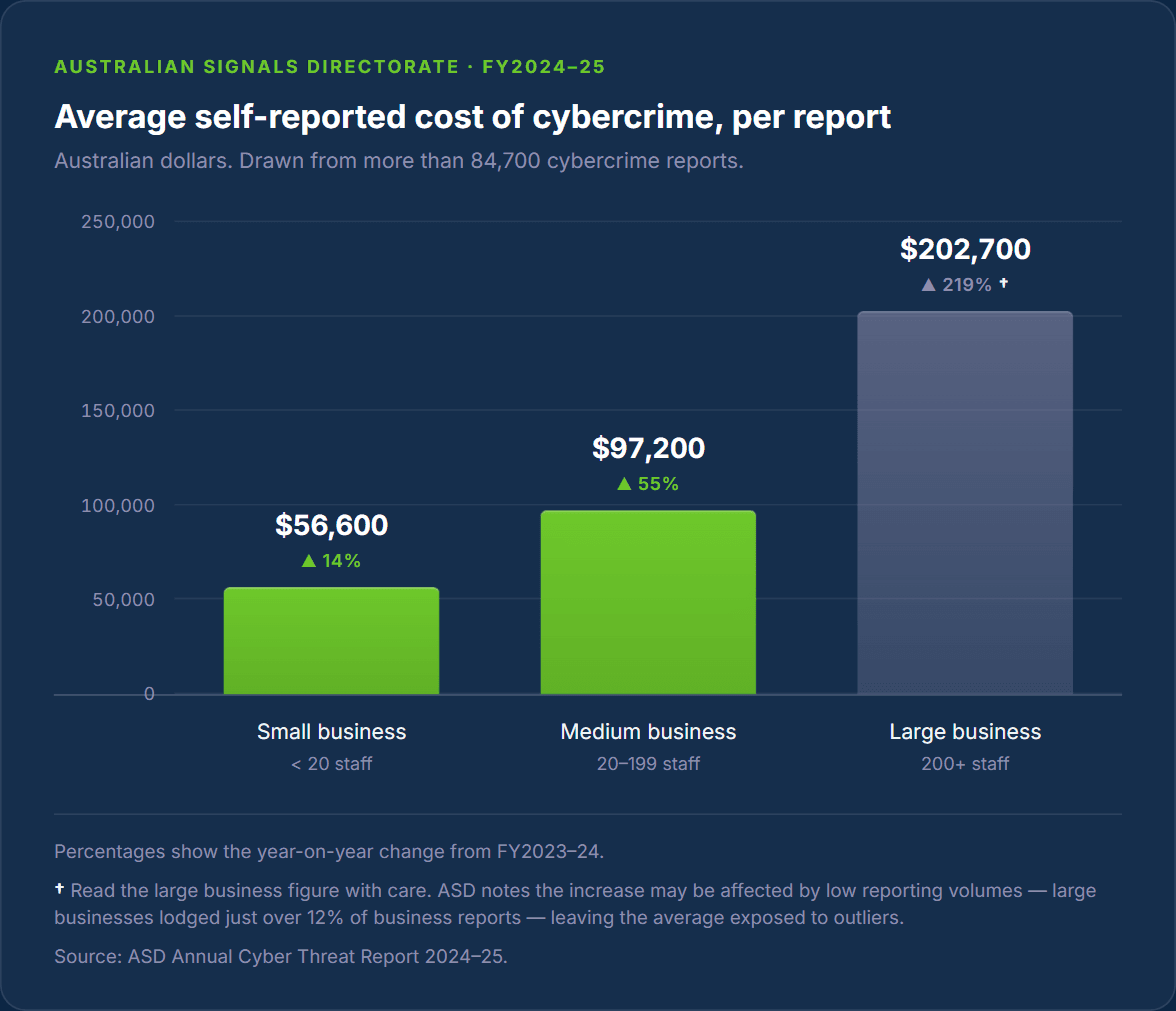Click the '< 20 staff' caption
The width and height of the screenshot is (1176, 1011).
click(332, 764)
